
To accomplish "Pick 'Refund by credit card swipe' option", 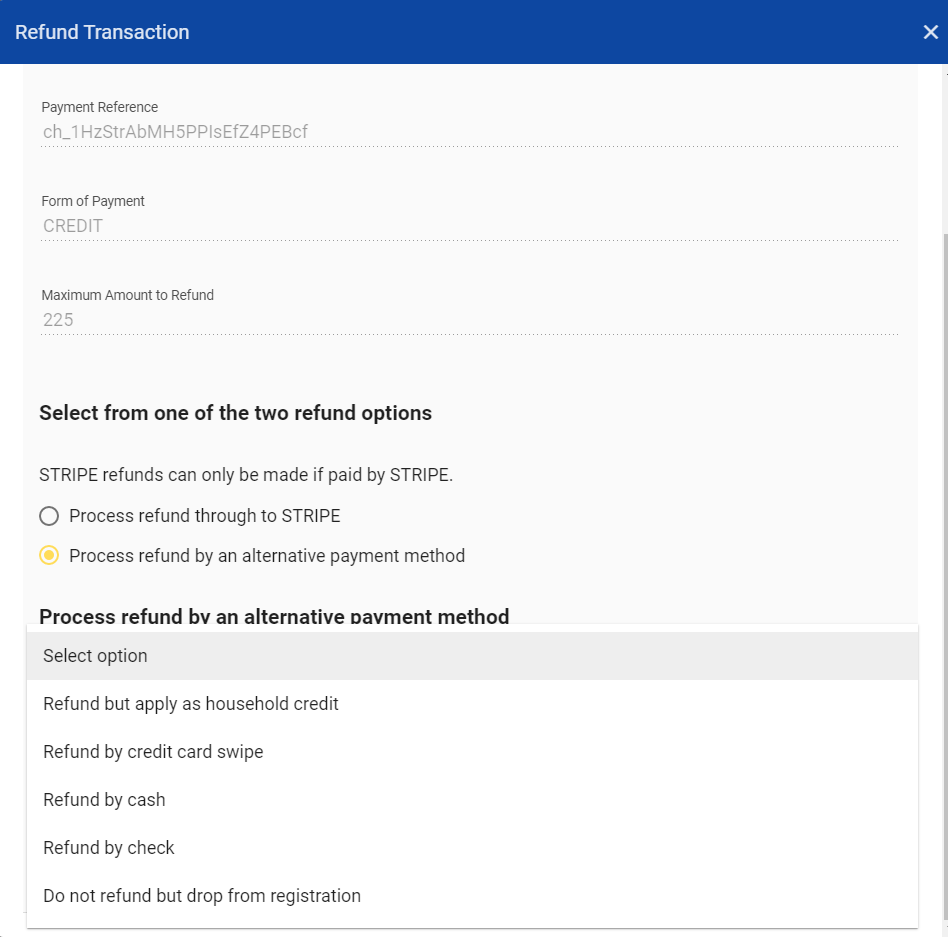I will [x=153, y=752].
